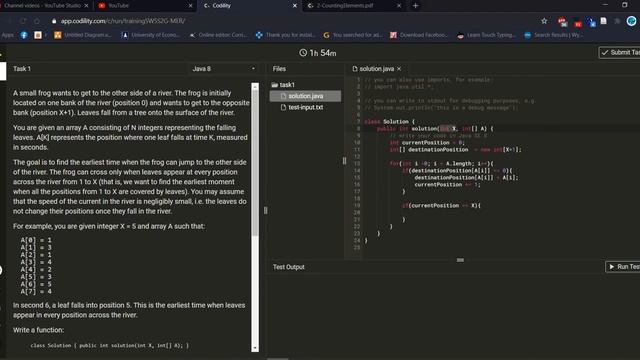The height and width of the screenshot is (360, 640).
Task: Open the 2-CountingElements.pdf browser tab
Action: [345, 6]
